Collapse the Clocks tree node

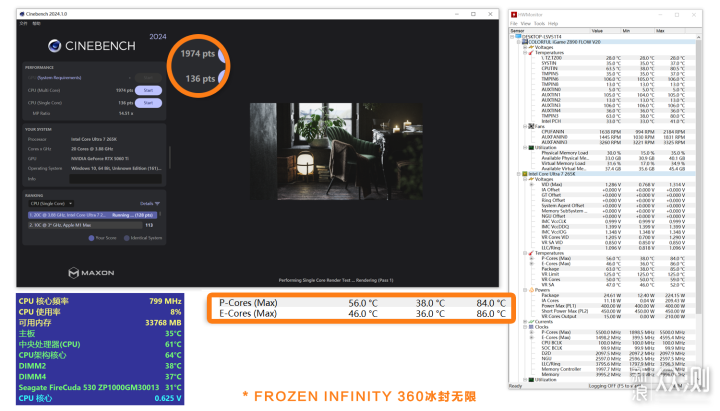(x=525, y=327)
